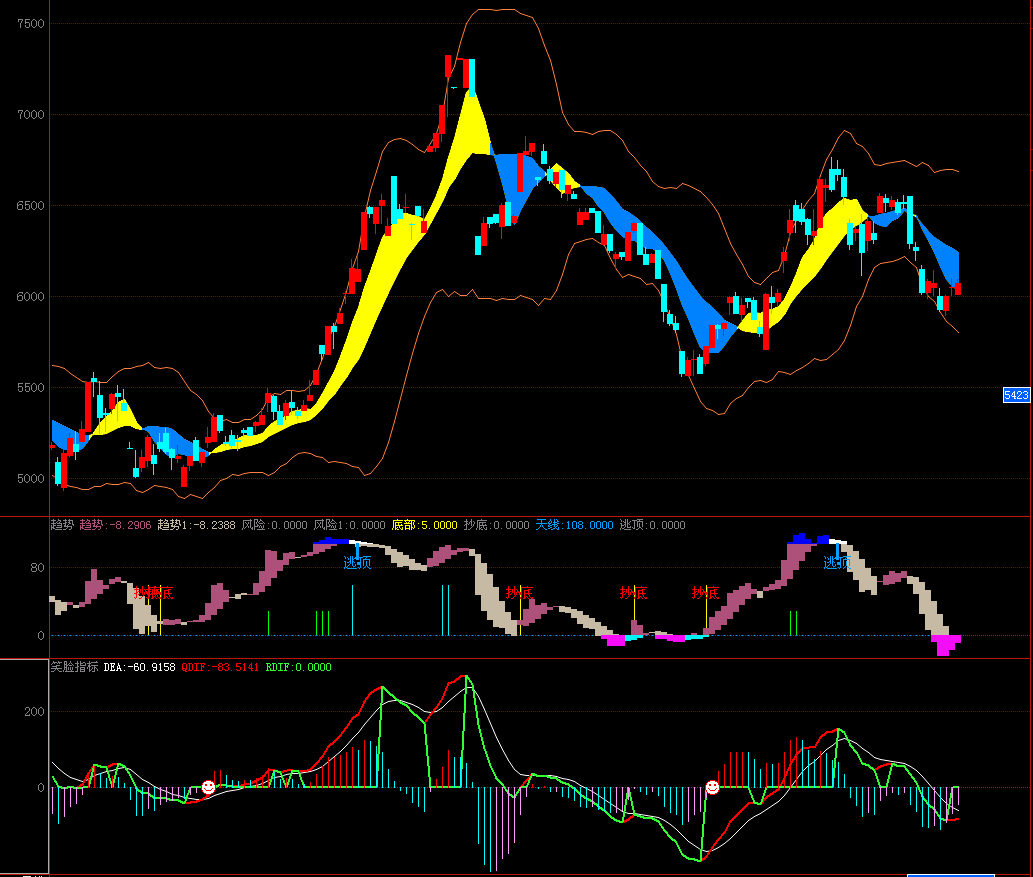Screen dimensions: 1033x877
Task: Select the 笑脸指标 indicator name label
Action: coord(74,667)
